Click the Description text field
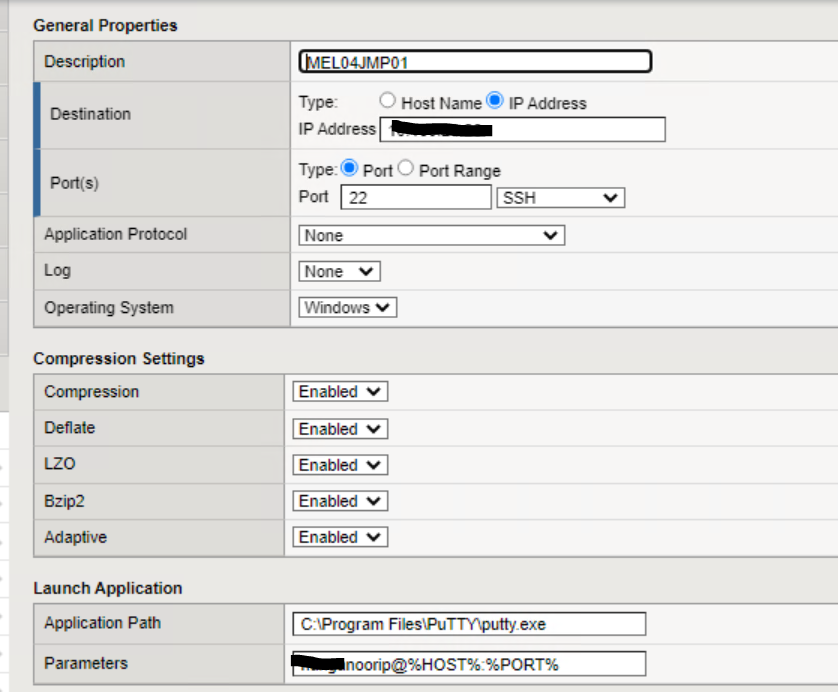838x692 pixels. [x=475, y=62]
